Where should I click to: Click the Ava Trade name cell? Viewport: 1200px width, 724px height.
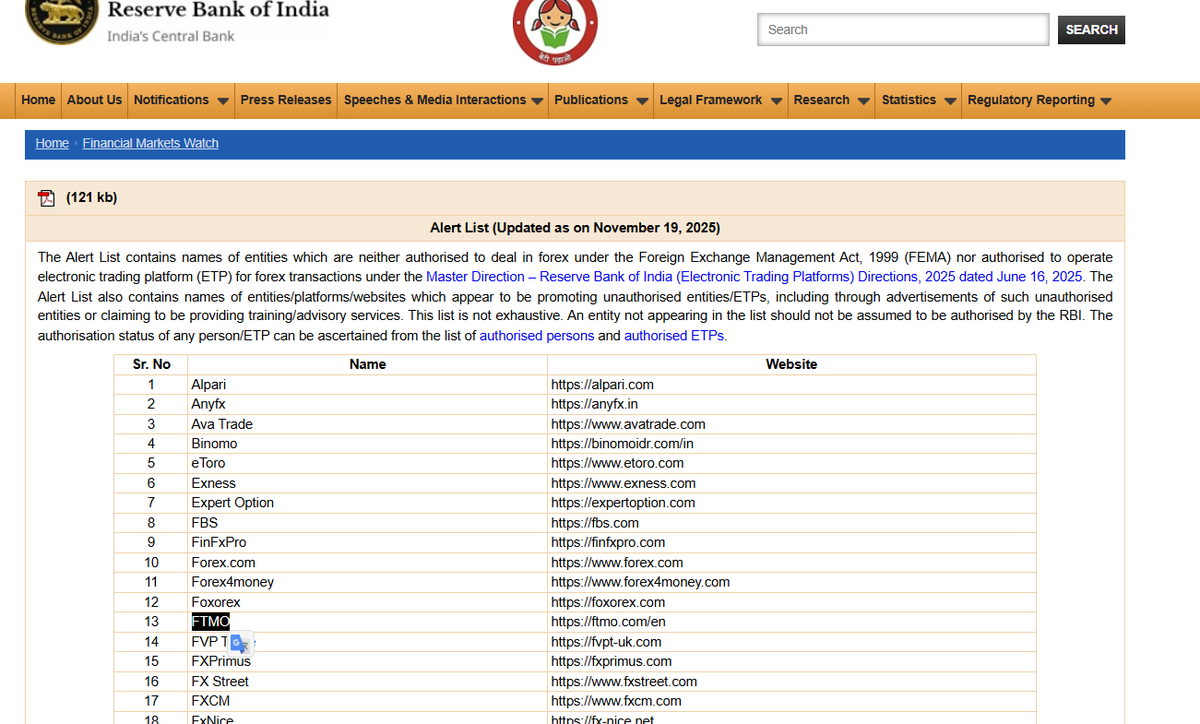click(x=367, y=424)
